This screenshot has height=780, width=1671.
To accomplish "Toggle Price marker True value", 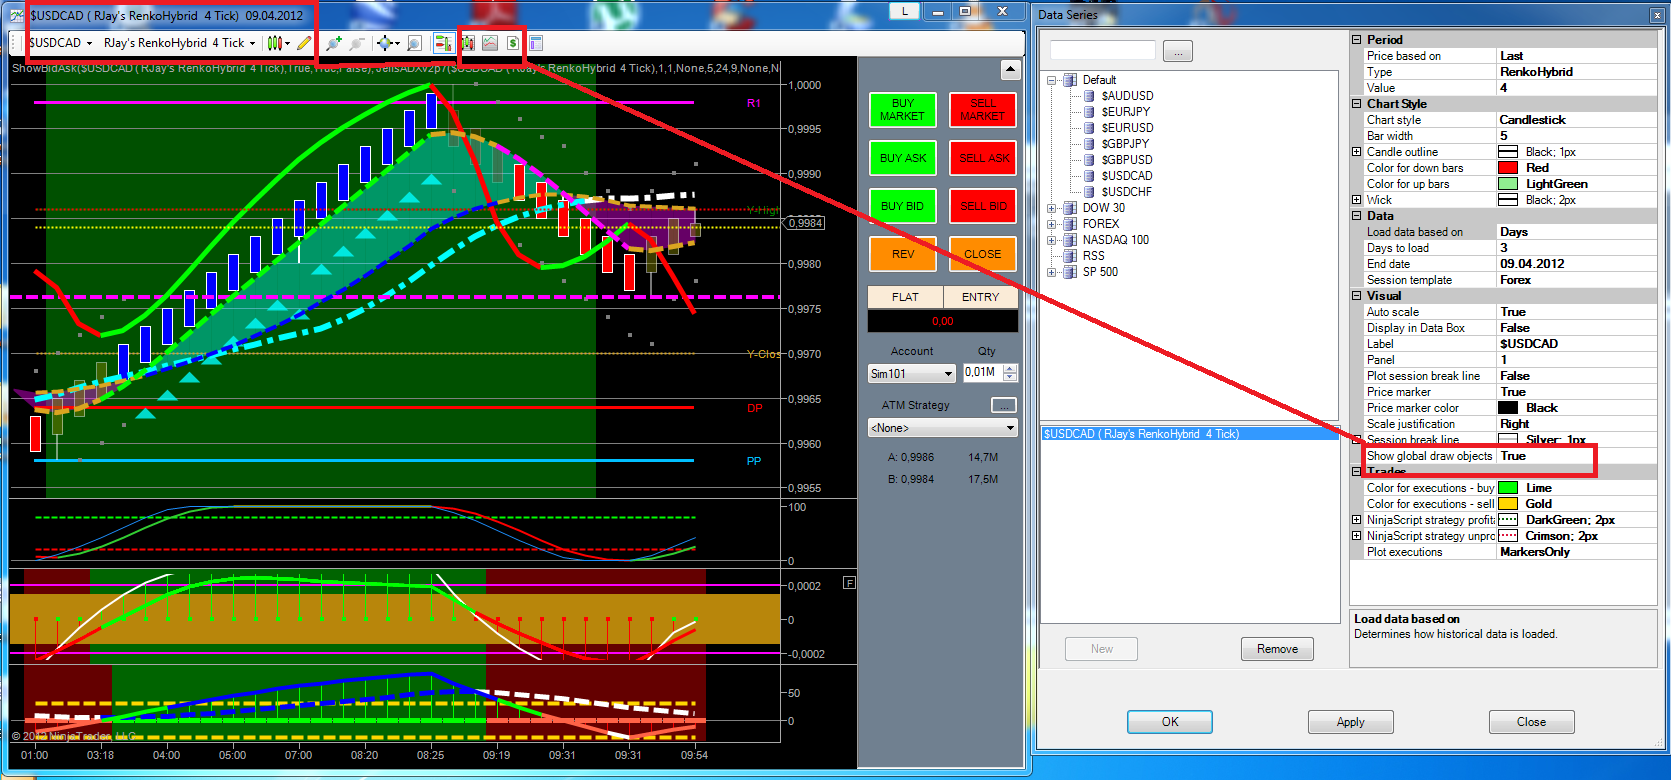I will tap(1576, 392).
